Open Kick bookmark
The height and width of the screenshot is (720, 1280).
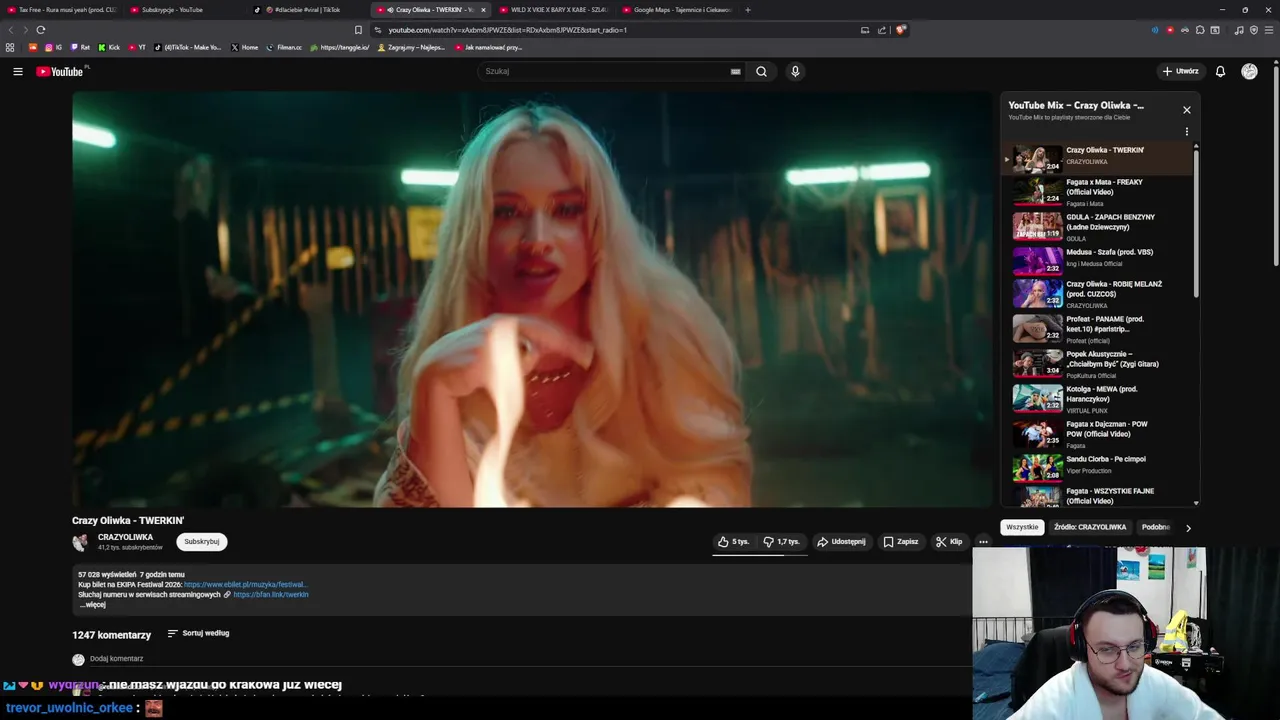click(109, 47)
